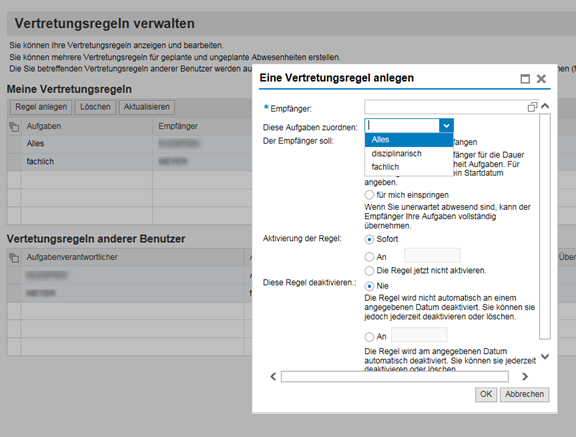
Task: Close the Vertretungsregel anlegen dialog
Action: coord(541,79)
